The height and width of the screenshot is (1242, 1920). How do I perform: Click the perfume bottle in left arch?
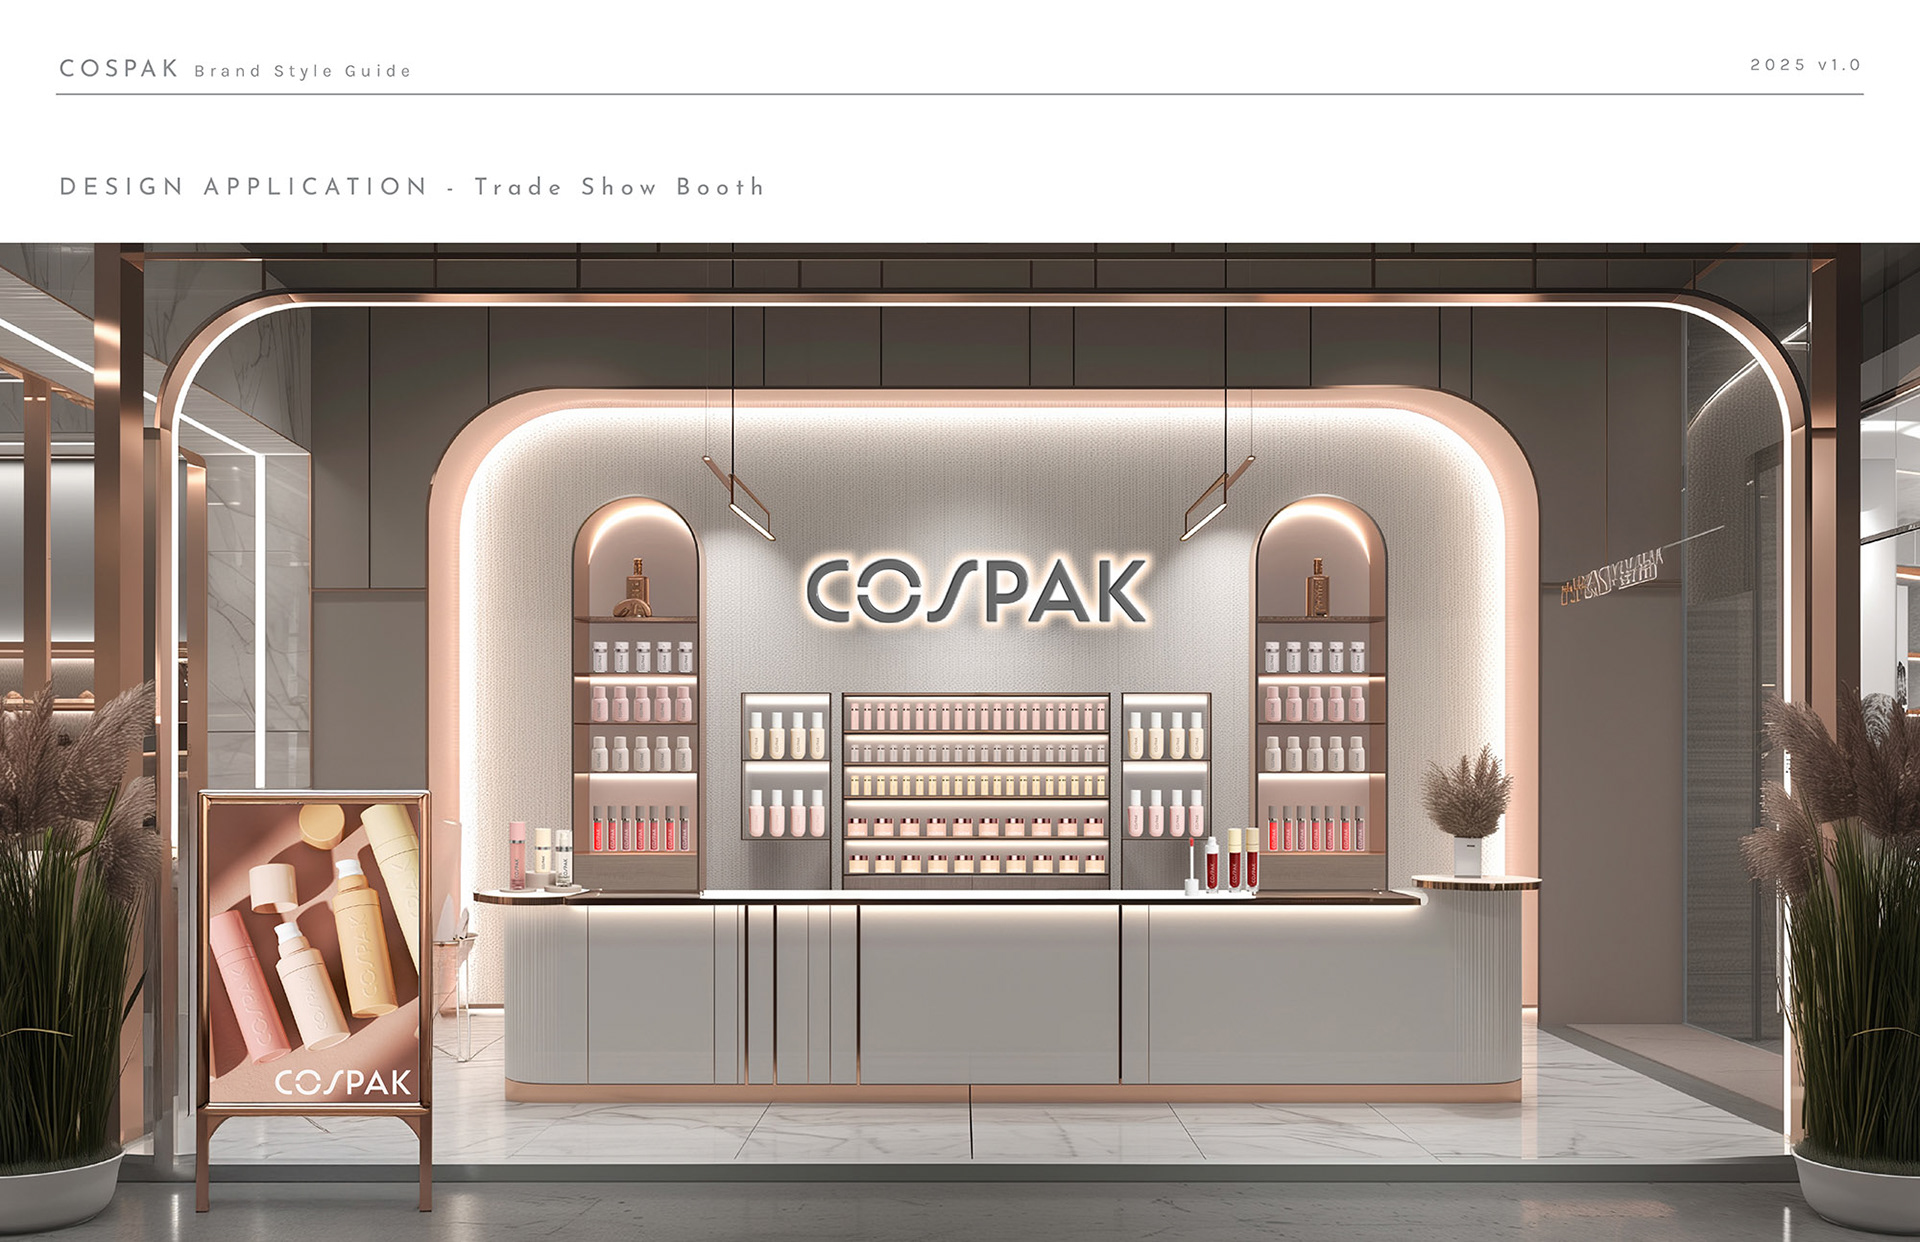coord(636,588)
